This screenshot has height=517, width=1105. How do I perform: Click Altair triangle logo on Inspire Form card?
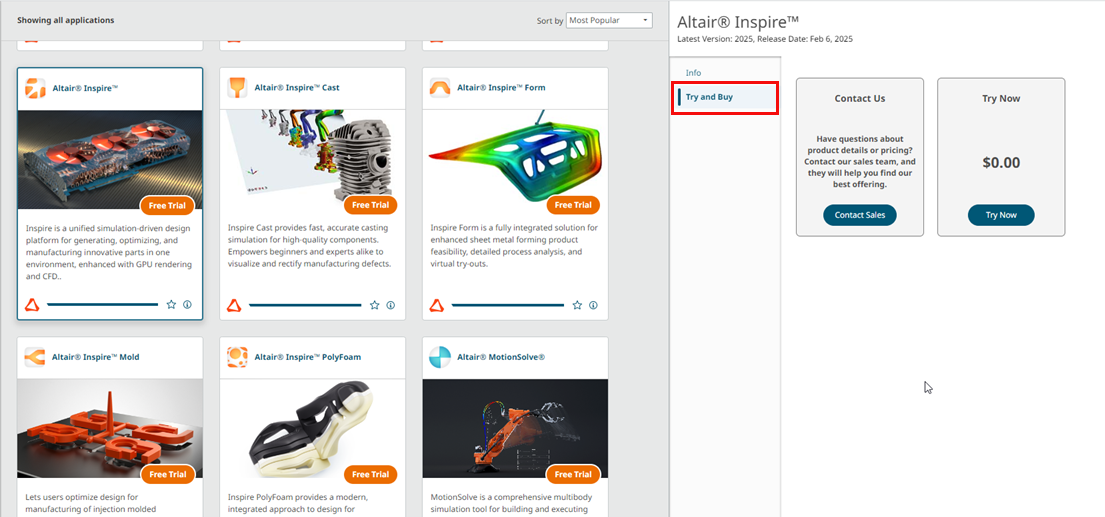tap(437, 305)
